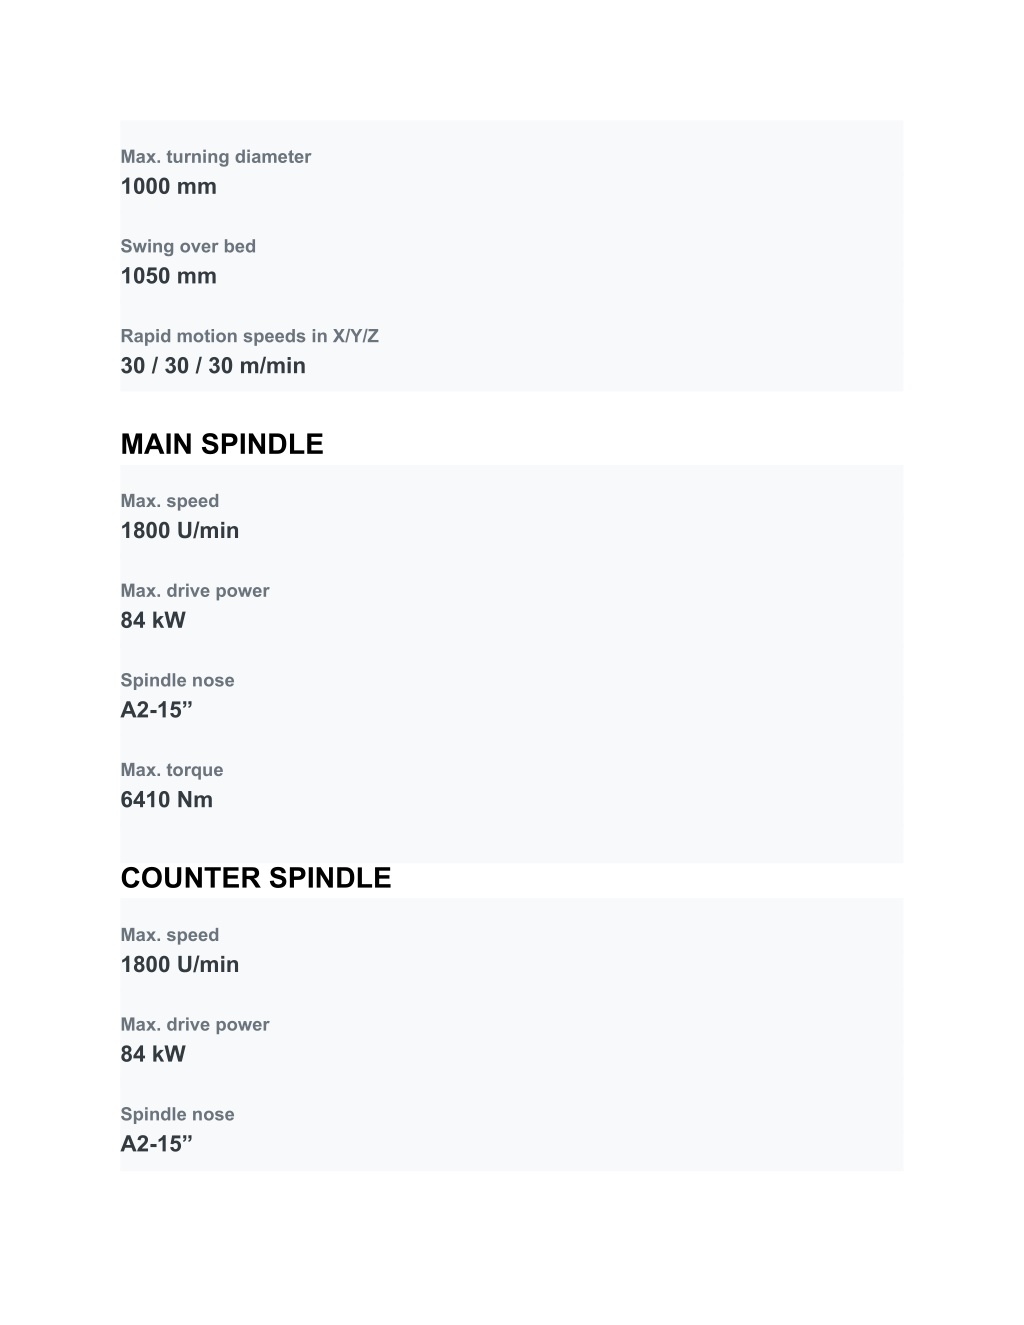
Task: Click the counter spindle Max. speed label
Action: click(170, 935)
